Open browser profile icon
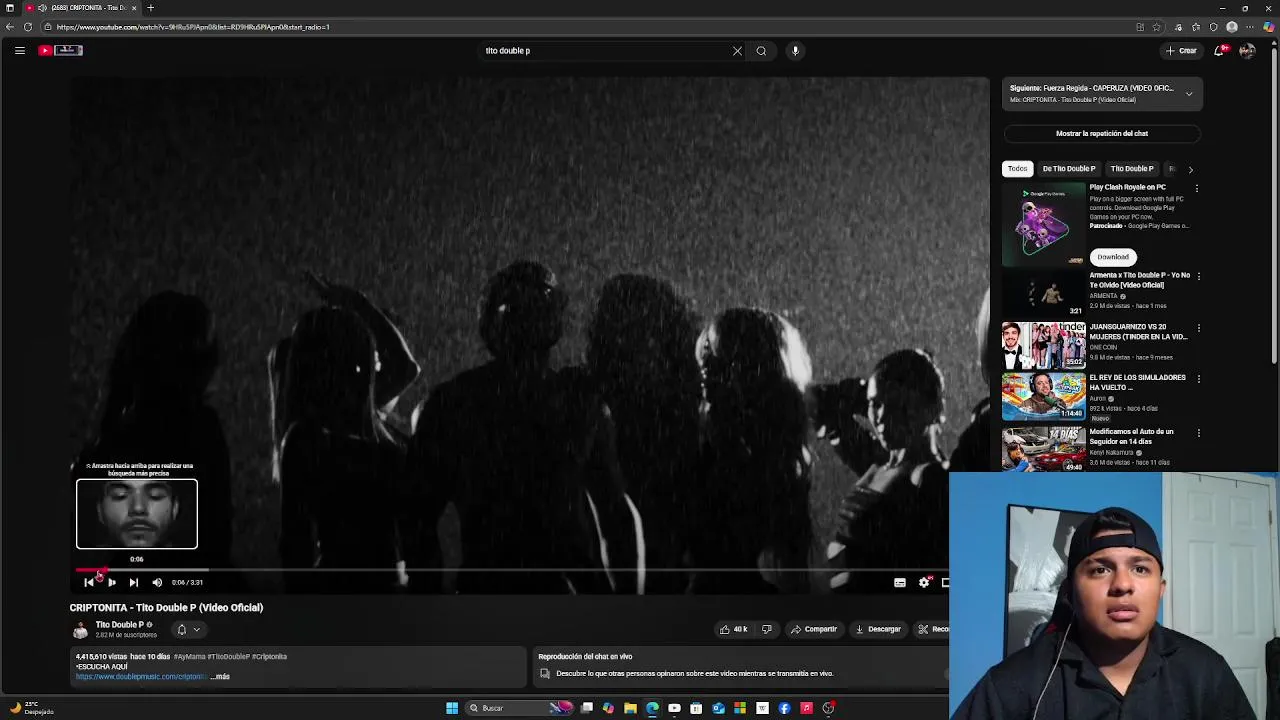1280x720 pixels. (x=1232, y=27)
